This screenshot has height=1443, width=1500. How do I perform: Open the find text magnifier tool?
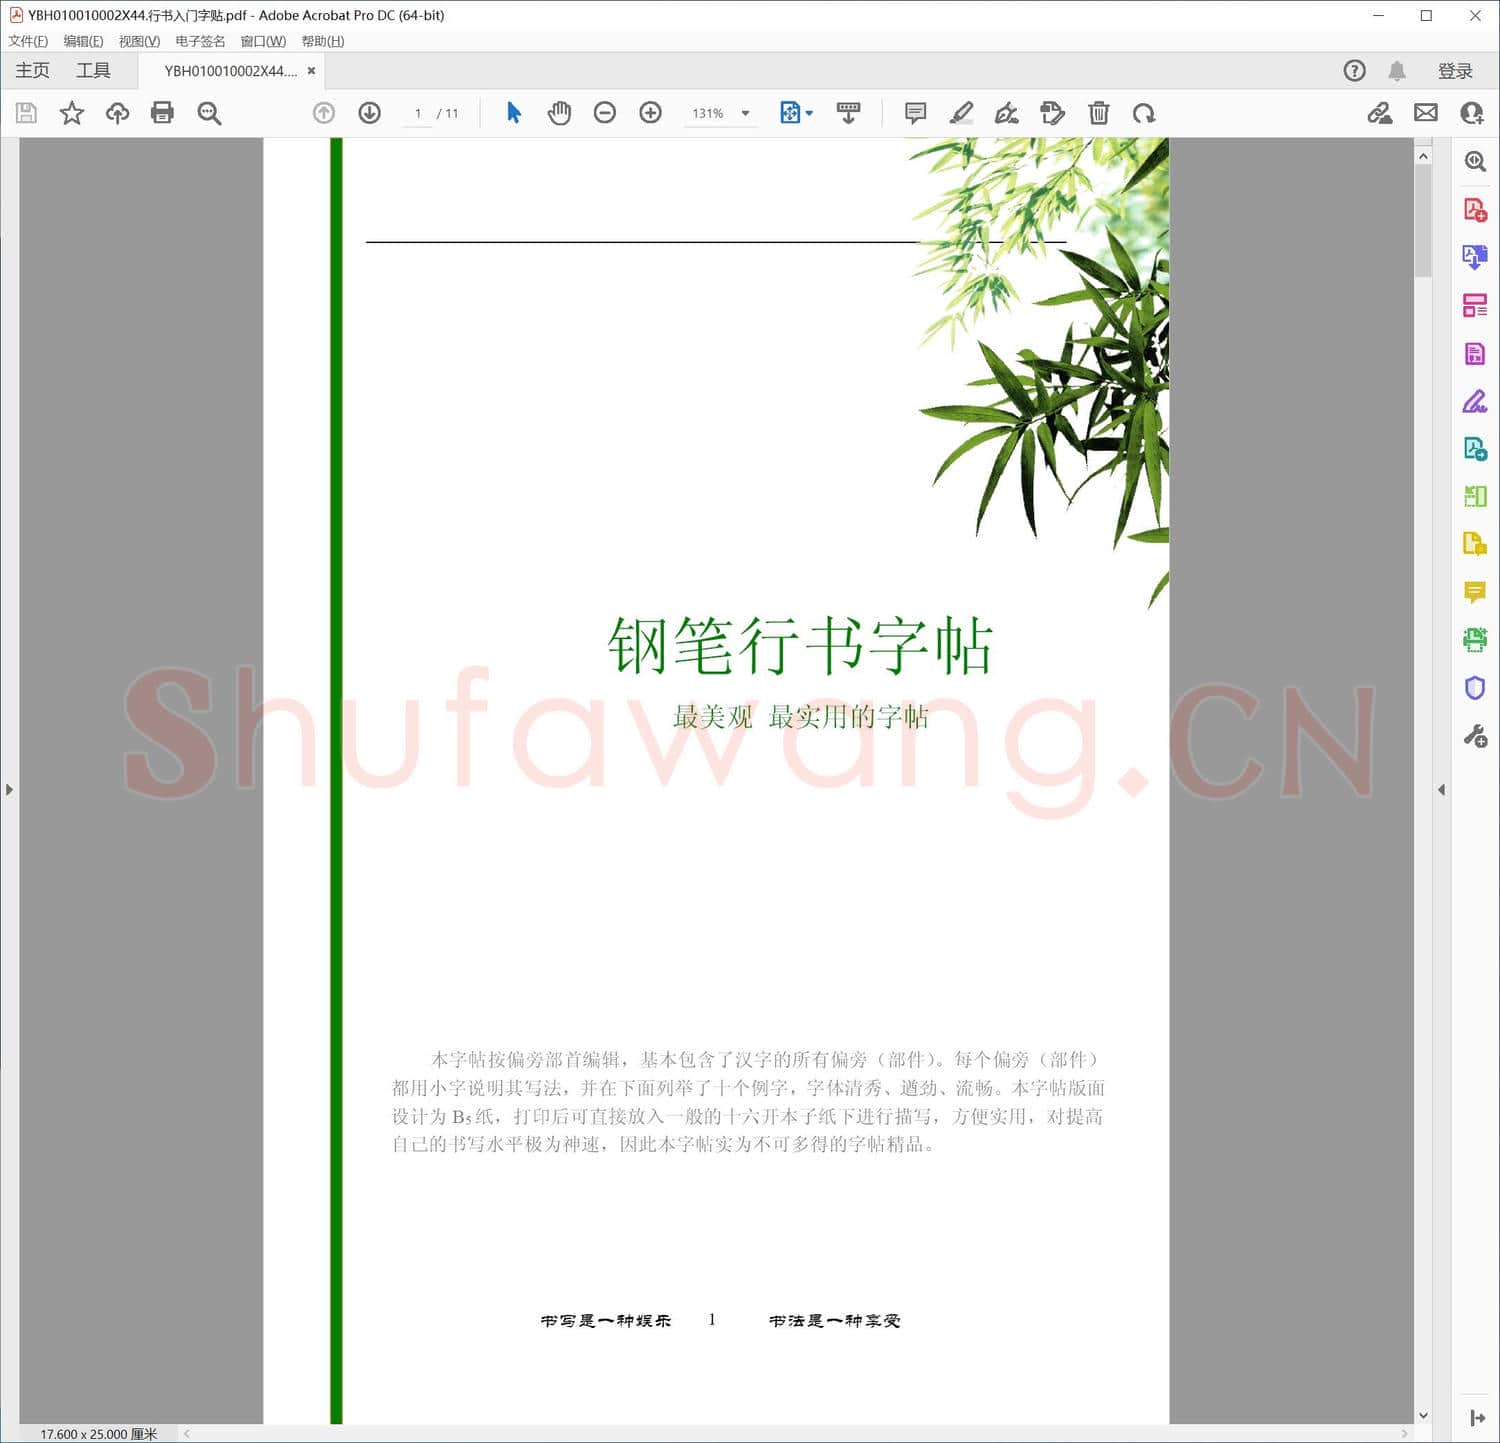209,113
